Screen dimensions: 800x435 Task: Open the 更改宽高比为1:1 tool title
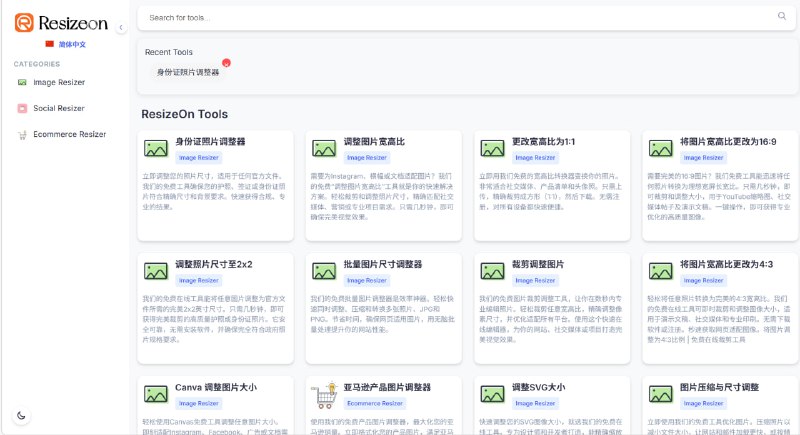[x=543, y=142]
